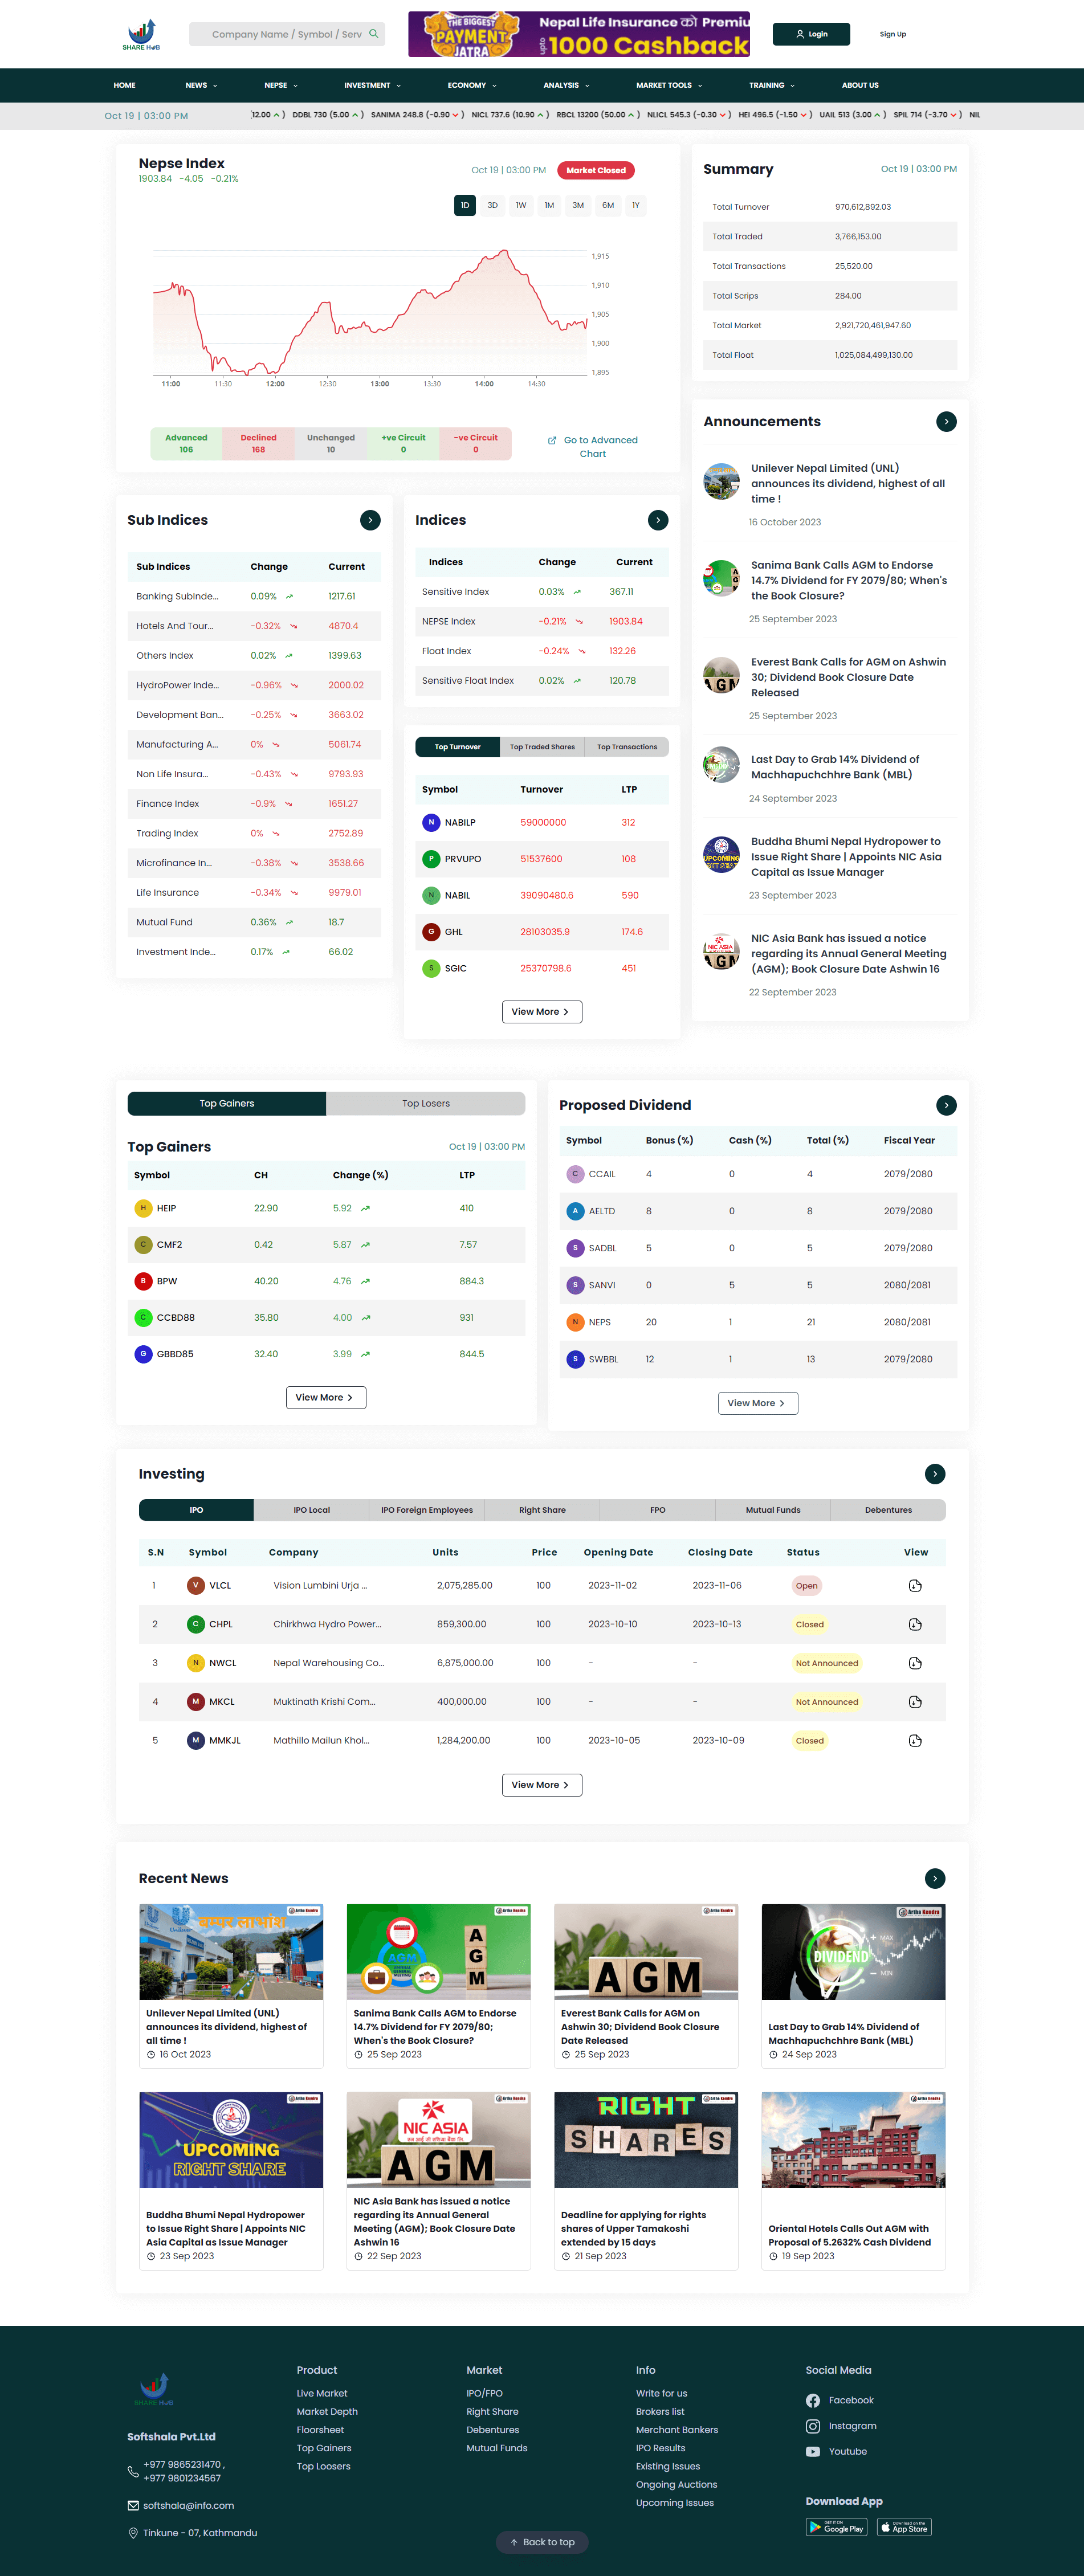The width and height of the screenshot is (1084, 2576).
Task: Open the Payment Jatra cashback banner
Action: 579,34
